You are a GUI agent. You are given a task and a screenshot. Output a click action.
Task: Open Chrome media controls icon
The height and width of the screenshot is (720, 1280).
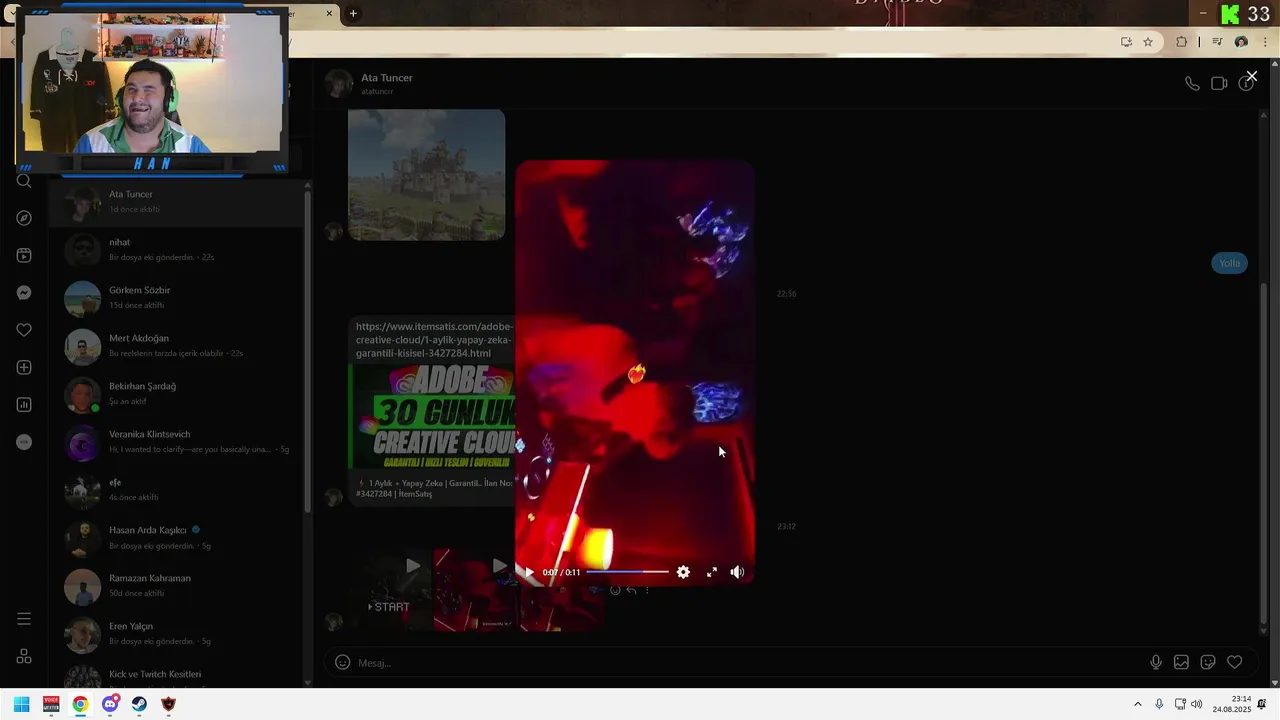pos(1217,42)
